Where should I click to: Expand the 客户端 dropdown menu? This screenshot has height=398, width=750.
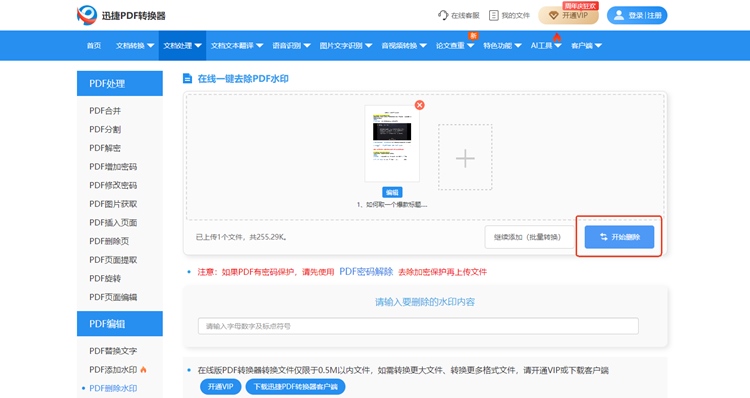click(x=586, y=45)
